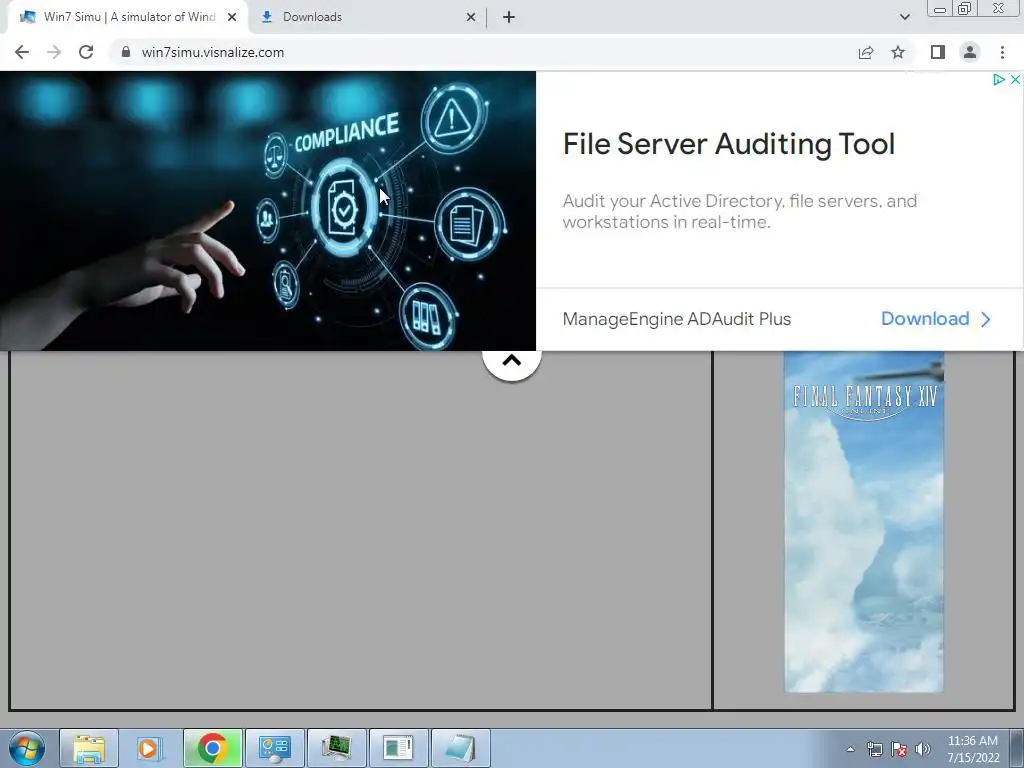Open the notepad taskbar icon

[x=460, y=748]
